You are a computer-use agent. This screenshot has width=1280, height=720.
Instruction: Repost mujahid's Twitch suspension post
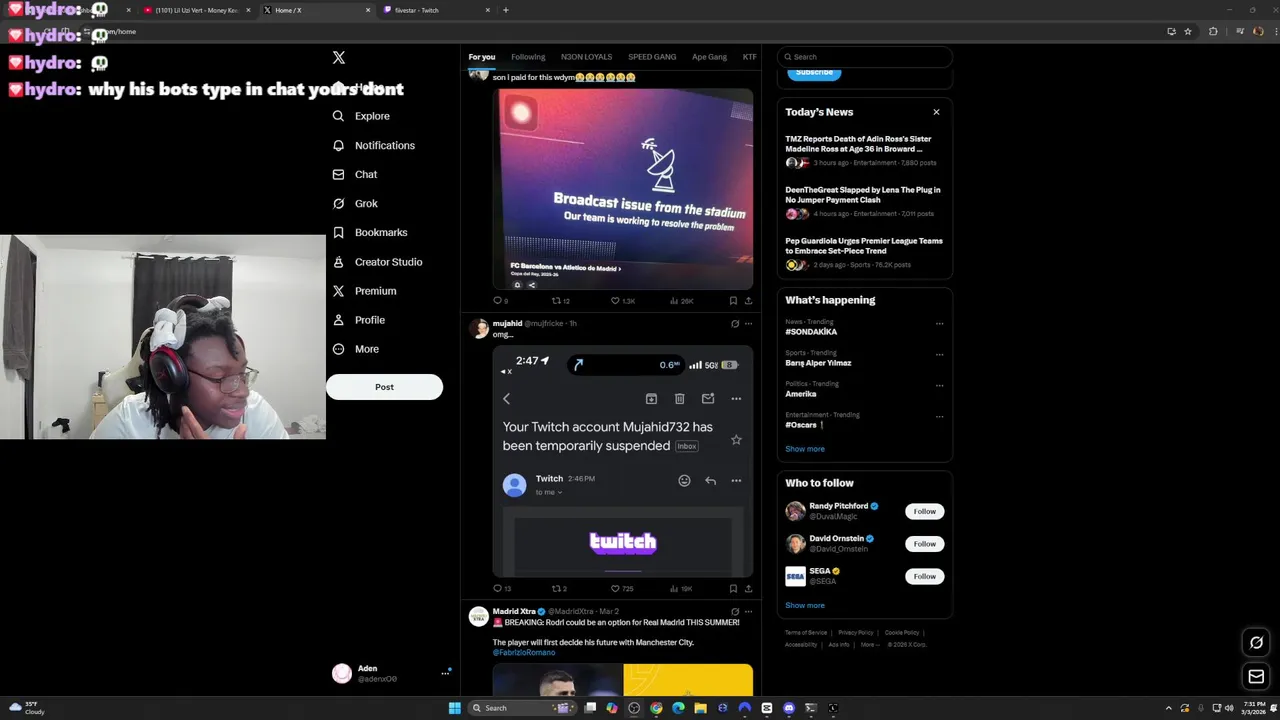tap(560, 588)
